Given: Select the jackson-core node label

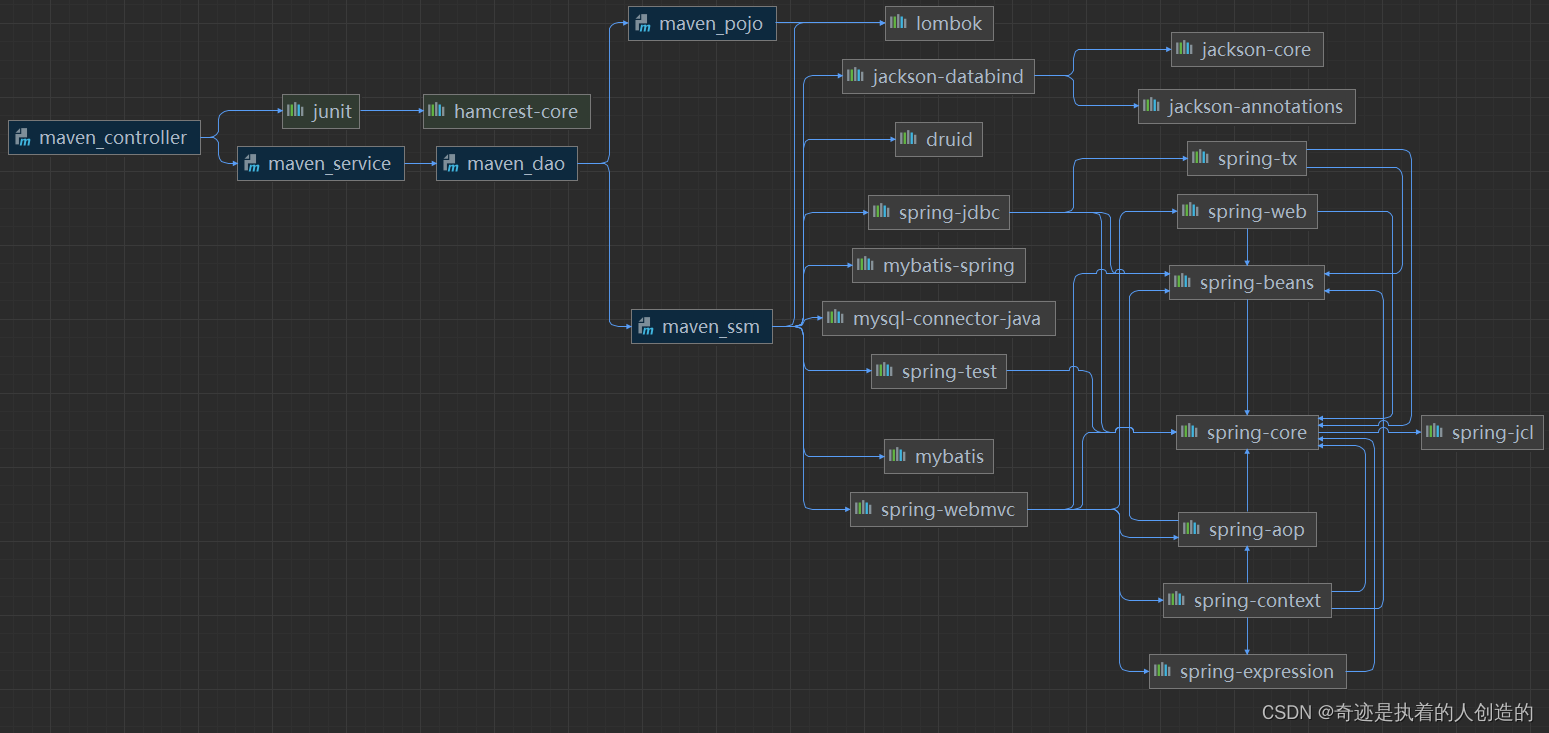Looking at the screenshot, I should (x=1256, y=49).
